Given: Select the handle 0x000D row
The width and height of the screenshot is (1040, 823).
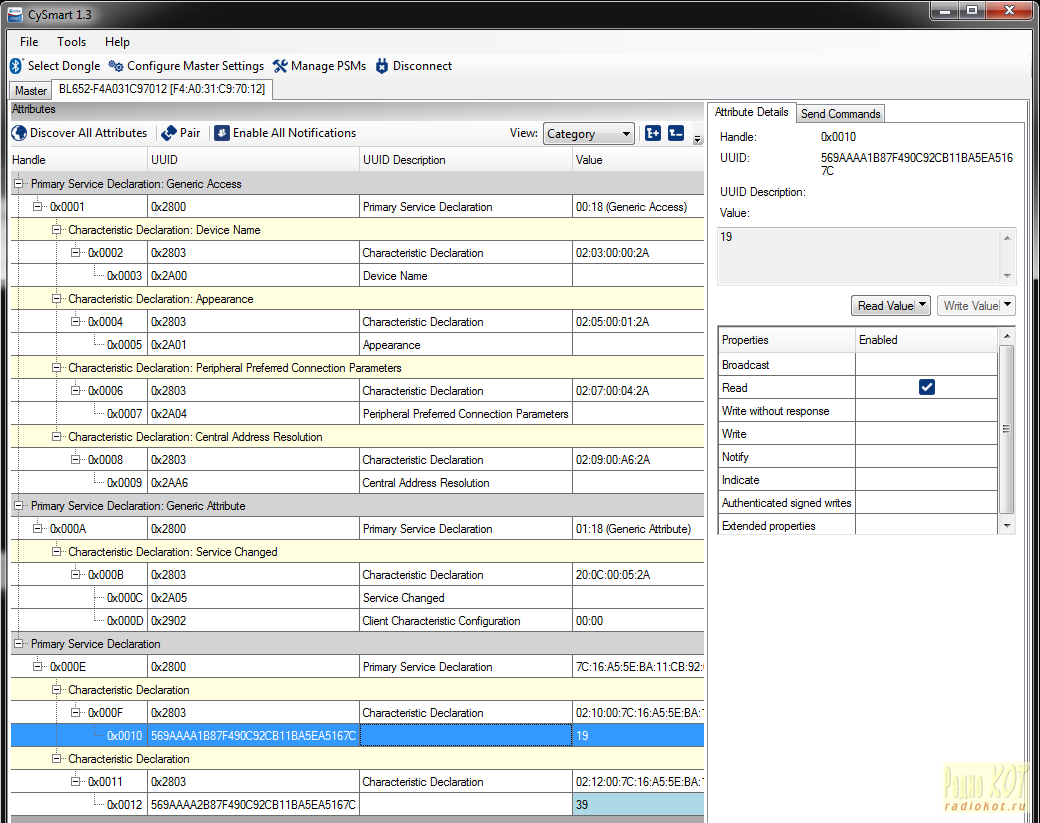Looking at the screenshot, I should [x=357, y=620].
